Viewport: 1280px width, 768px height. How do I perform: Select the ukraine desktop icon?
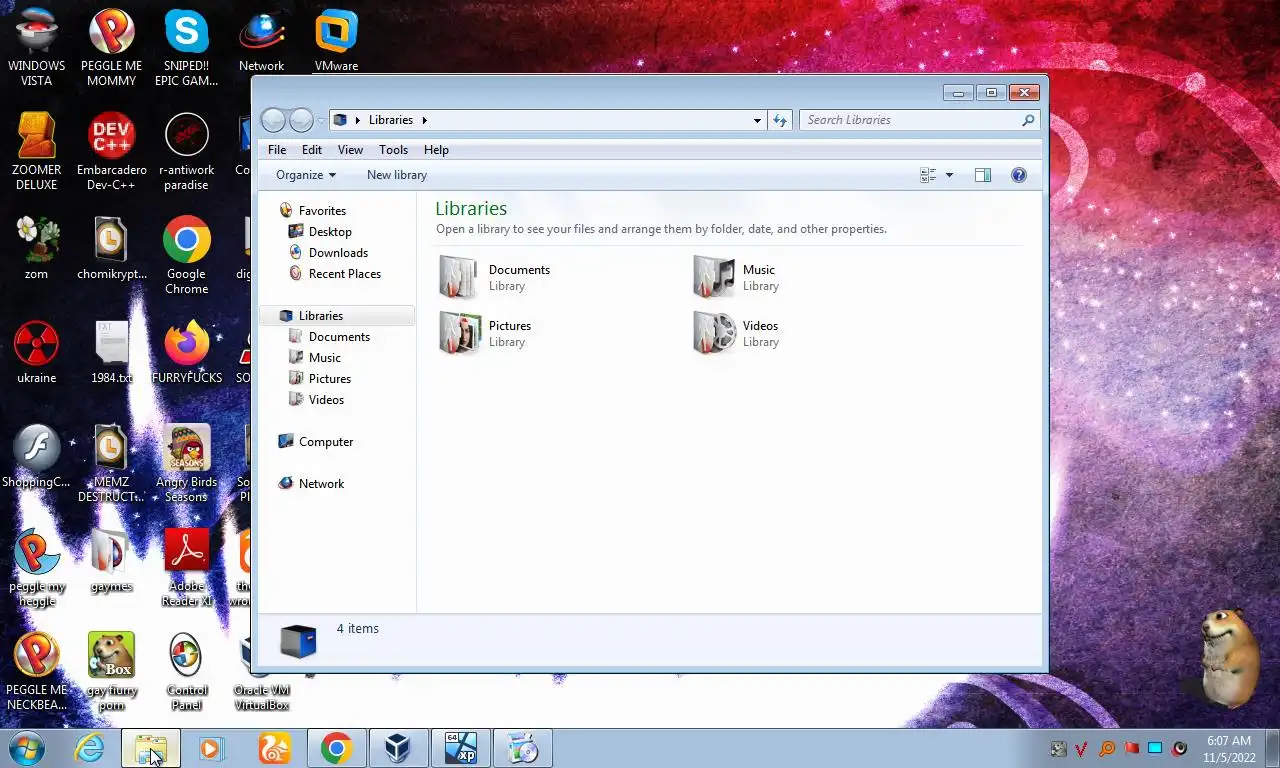click(x=37, y=352)
